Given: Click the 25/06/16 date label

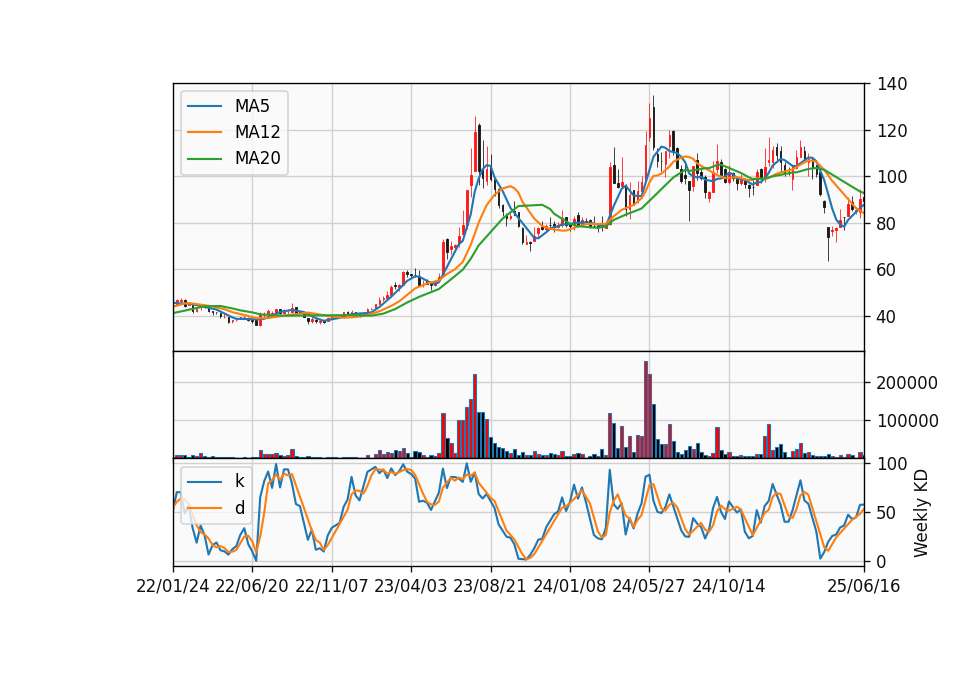Looking at the screenshot, I should [864, 586].
